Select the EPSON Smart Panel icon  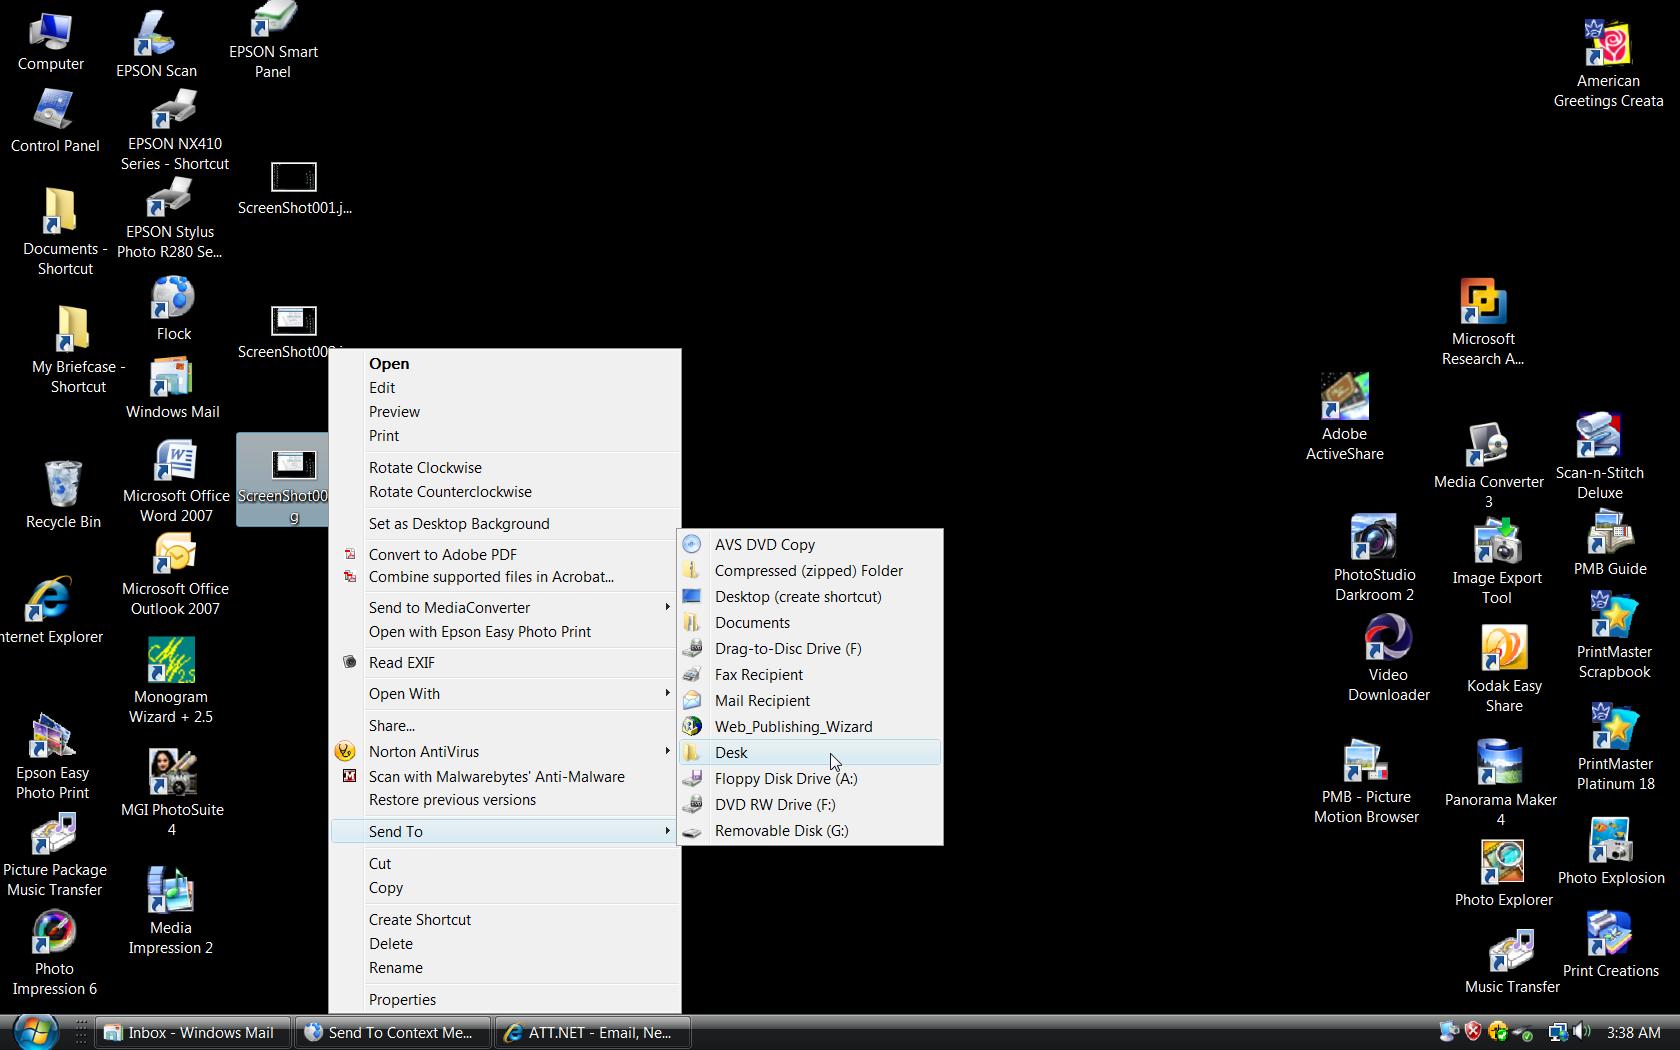pyautogui.click(x=273, y=40)
